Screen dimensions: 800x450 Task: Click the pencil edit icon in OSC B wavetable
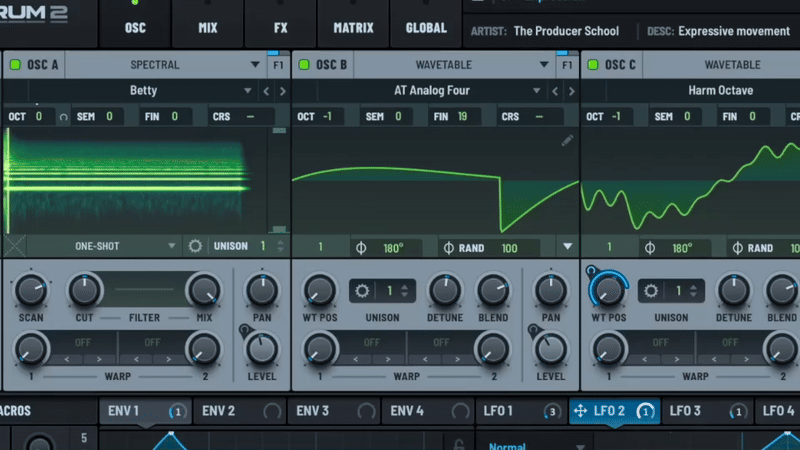click(x=567, y=141)
